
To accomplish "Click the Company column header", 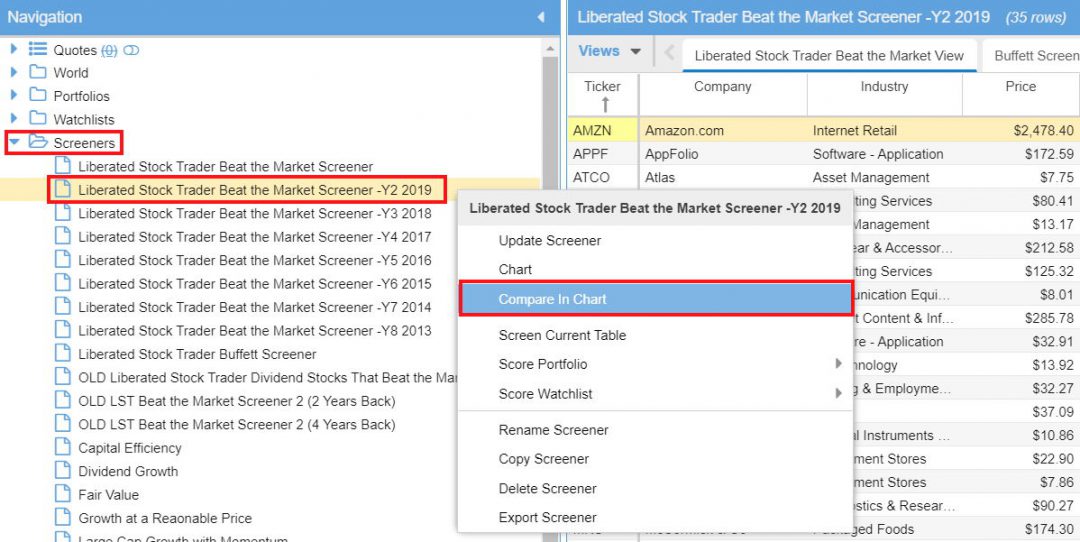I will 723,87.
